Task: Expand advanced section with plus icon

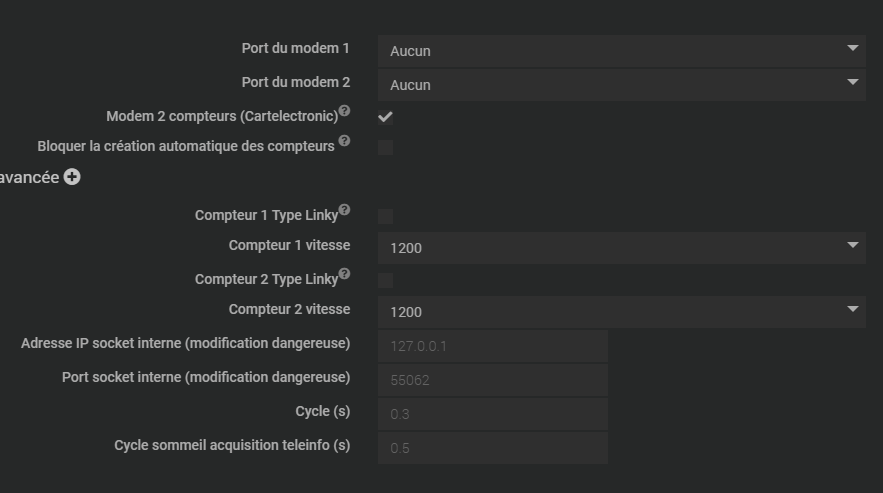Action: 72,177
